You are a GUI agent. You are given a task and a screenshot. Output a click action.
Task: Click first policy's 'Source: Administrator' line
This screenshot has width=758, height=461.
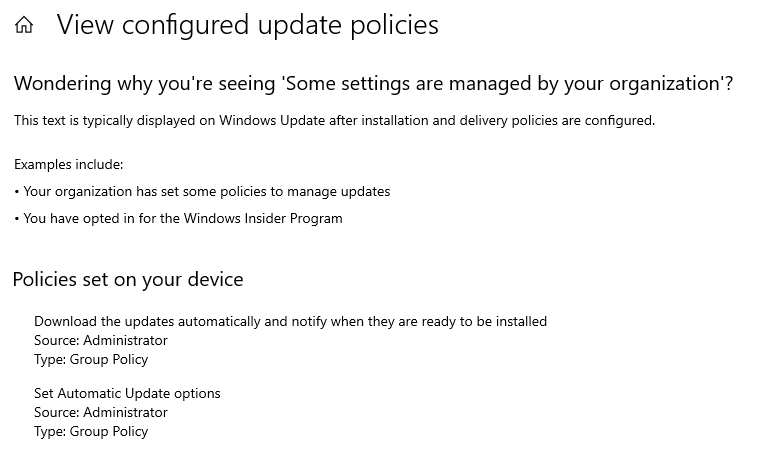pyautogui.click(x=101, y=341)
